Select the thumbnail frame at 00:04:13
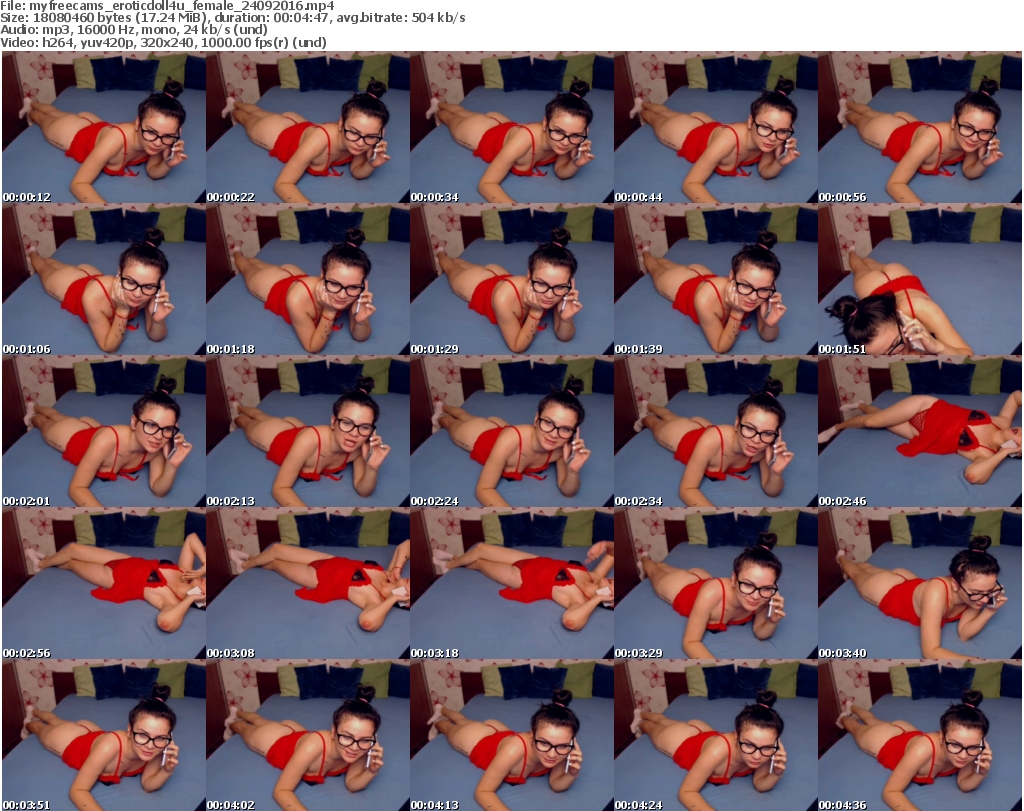The height and width of the screenshot is (811, 1024). [x=511, y=735]
